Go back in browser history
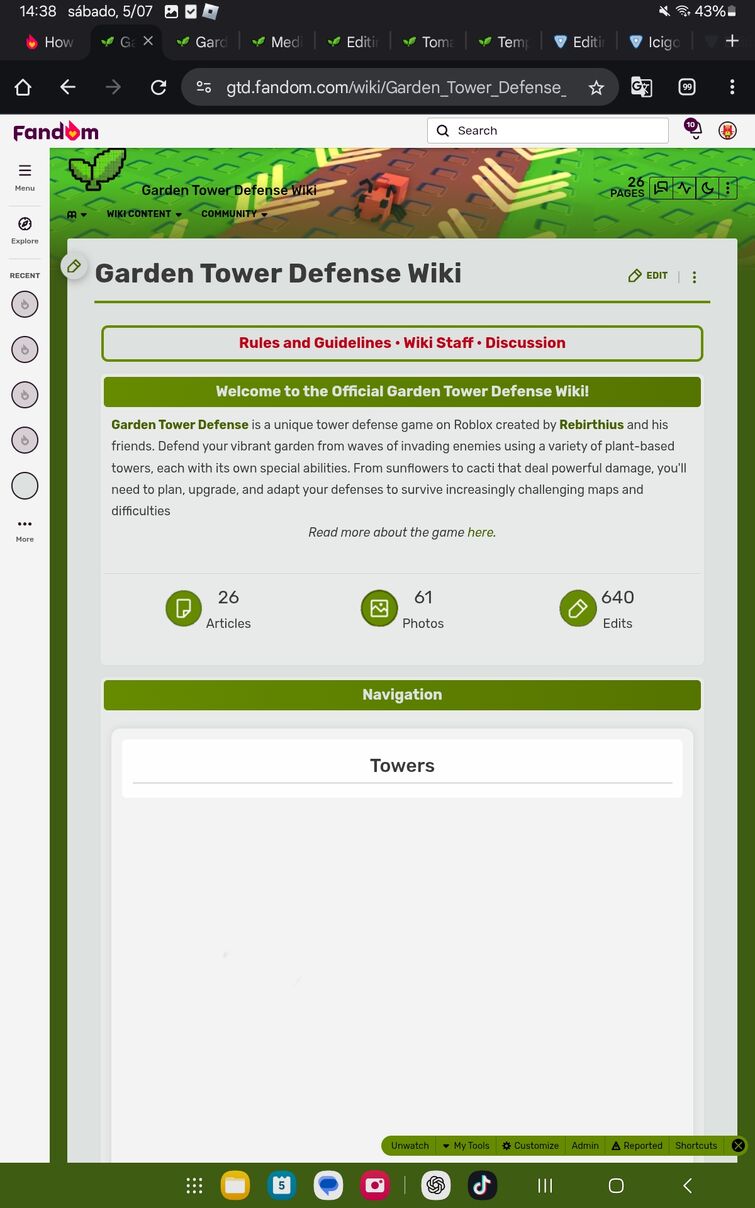Image resolution: width=755 pixels, height=1208 pixels. 67,88
